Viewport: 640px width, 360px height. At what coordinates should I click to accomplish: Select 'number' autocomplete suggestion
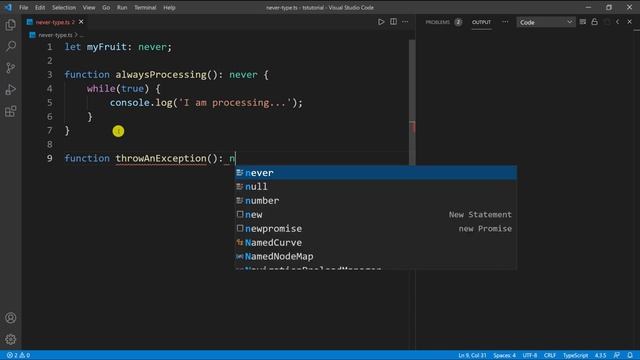[x=376, y=200]
